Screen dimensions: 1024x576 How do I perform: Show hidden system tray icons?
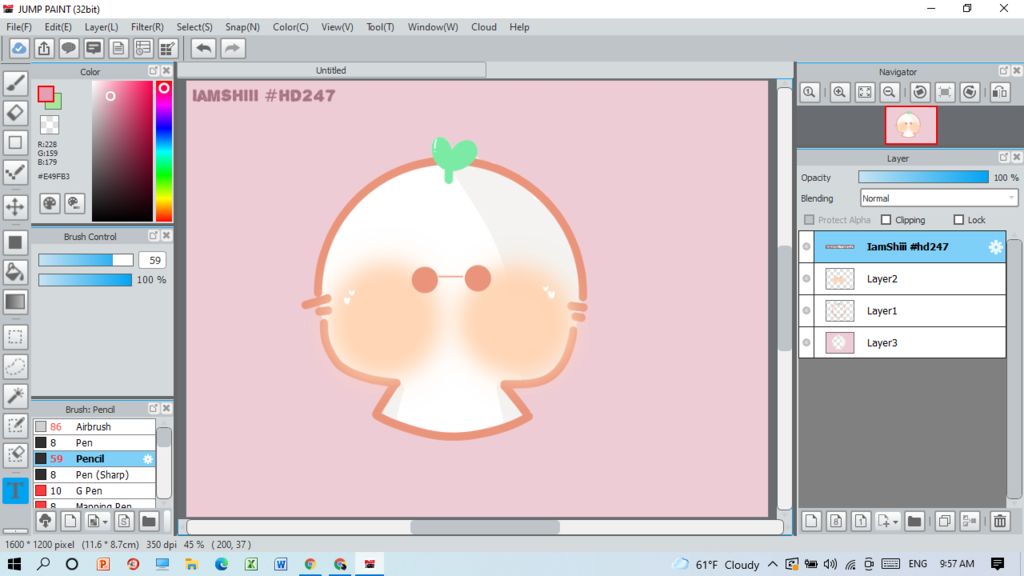pyautogui.click(x=773, y=564)
